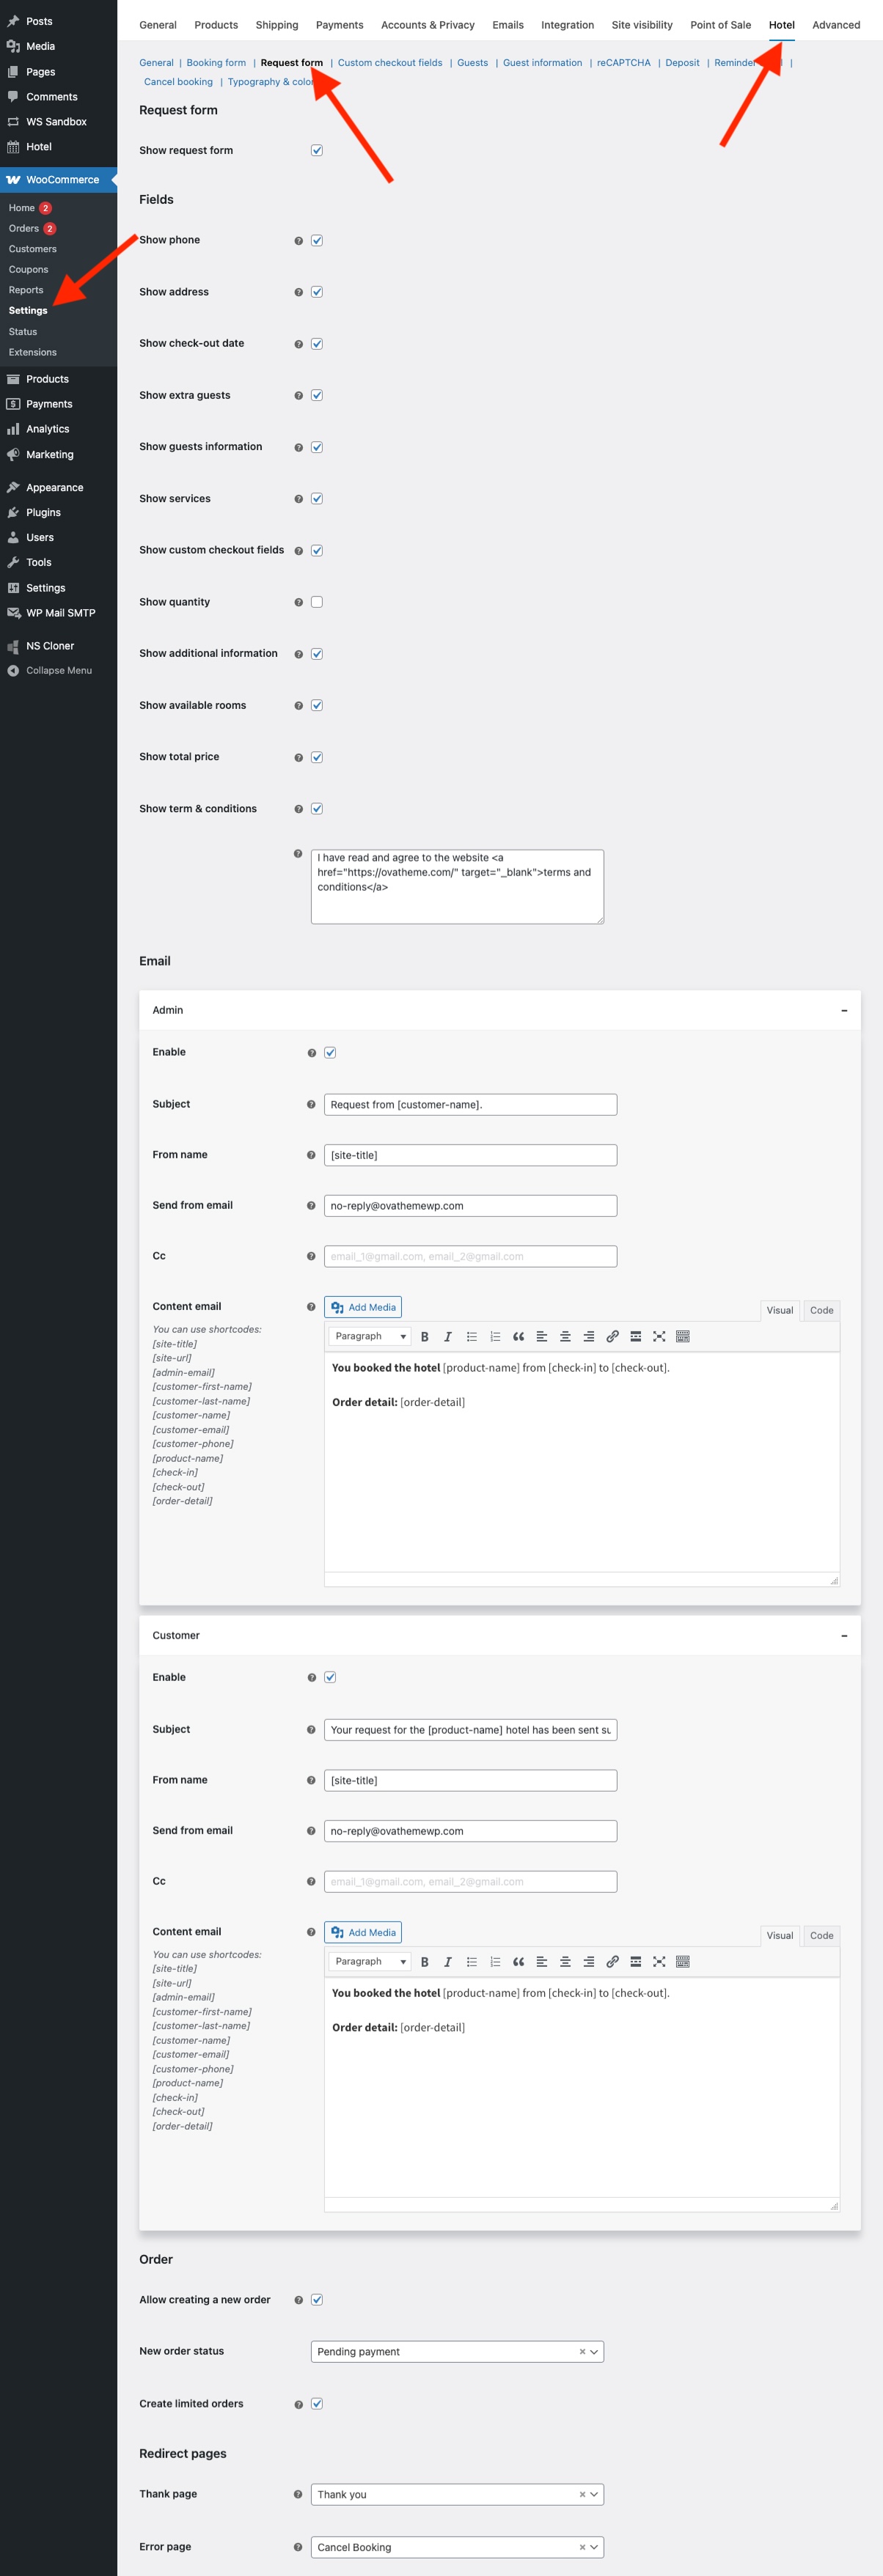The width and height of the screenshot is (883, 2576).
Task: Click Bold icon in Admin email editor
Action: 424,1336
